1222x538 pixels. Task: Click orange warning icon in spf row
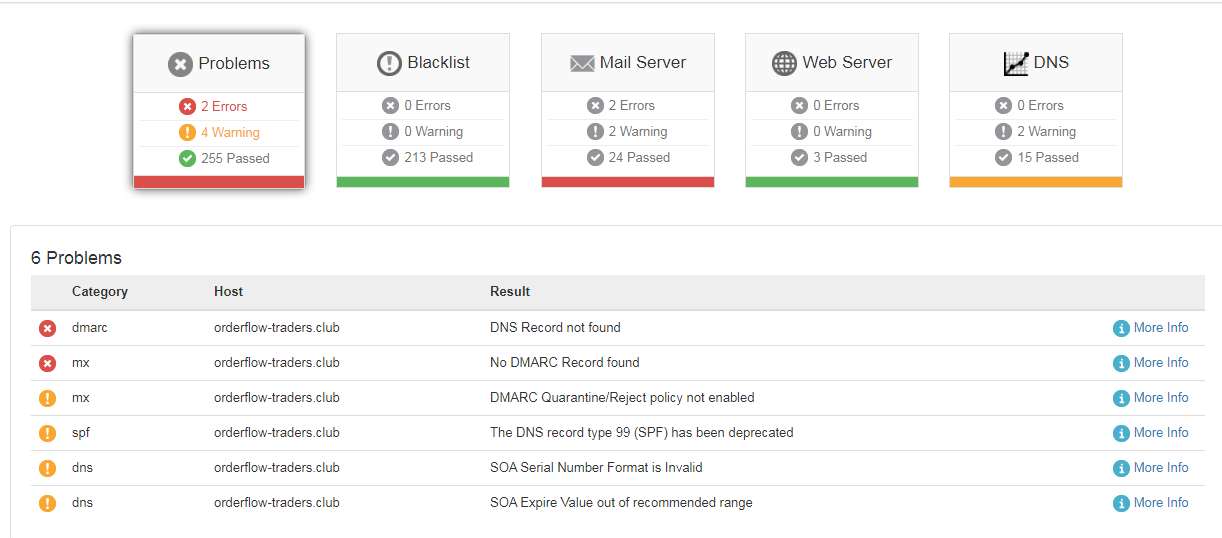(x=47, y=433)
